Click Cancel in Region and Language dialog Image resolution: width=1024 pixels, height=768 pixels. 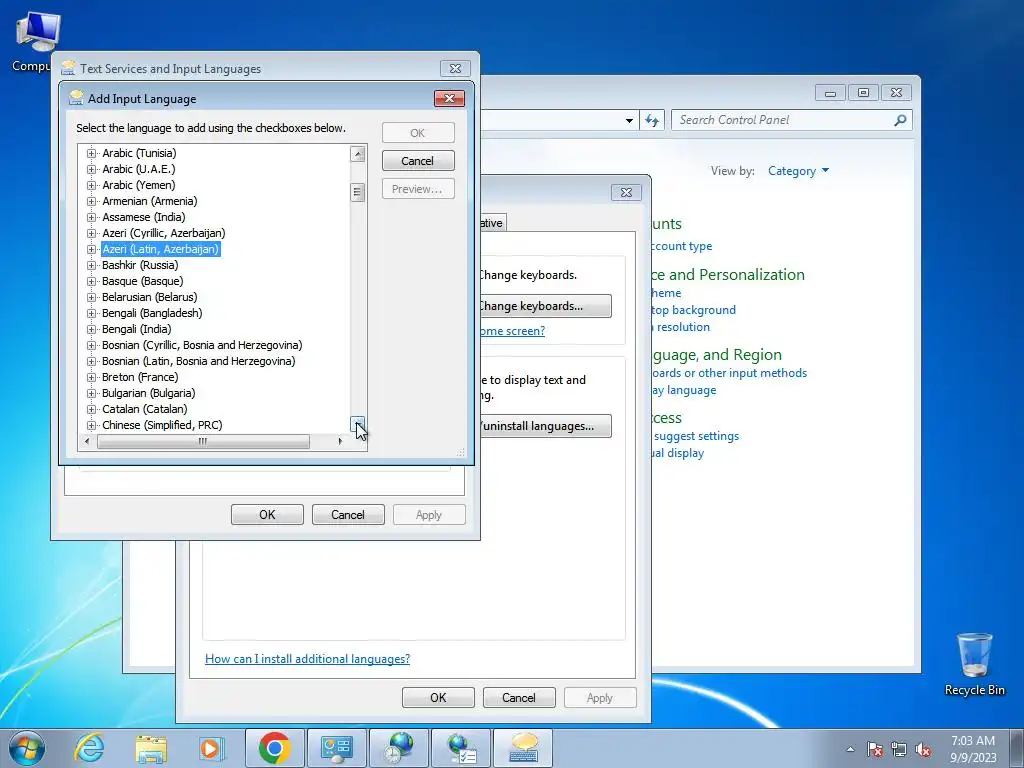pyautogui.click(x=519, y=697)
